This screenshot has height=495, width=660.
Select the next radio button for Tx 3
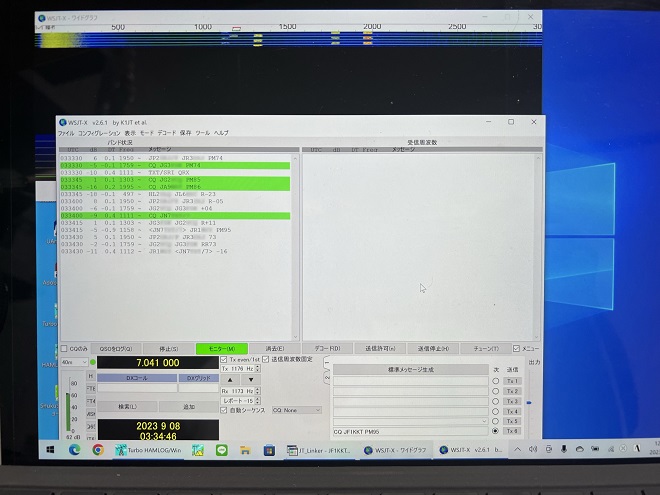pos(495,401)
